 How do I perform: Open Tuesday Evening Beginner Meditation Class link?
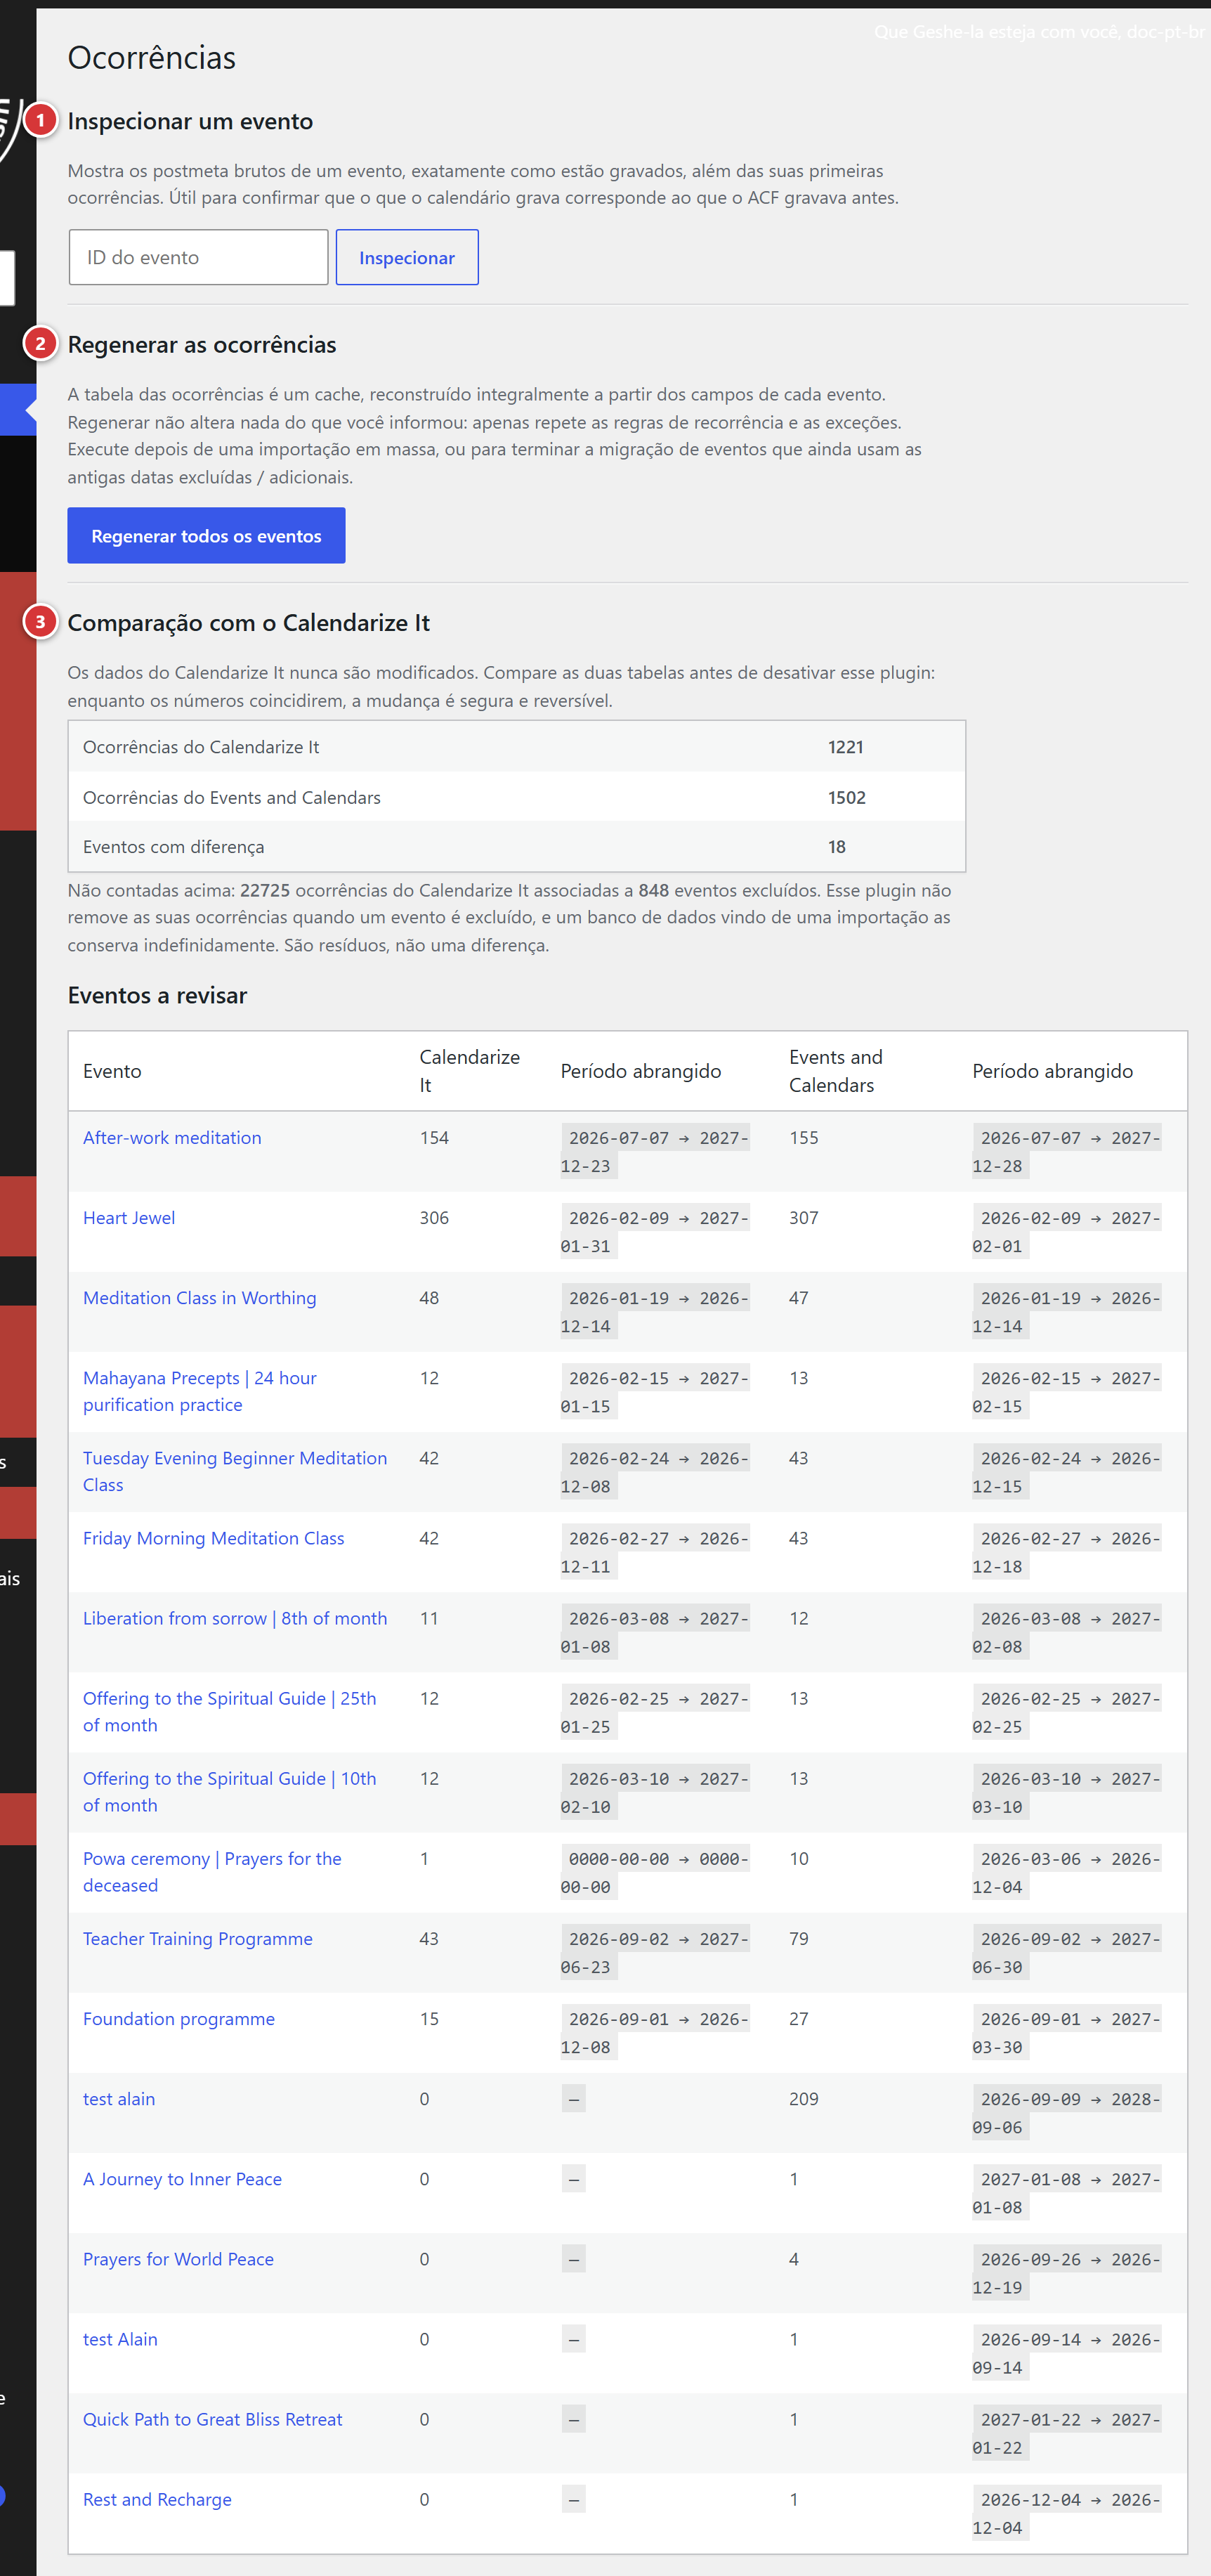[x=235, y=1471]
